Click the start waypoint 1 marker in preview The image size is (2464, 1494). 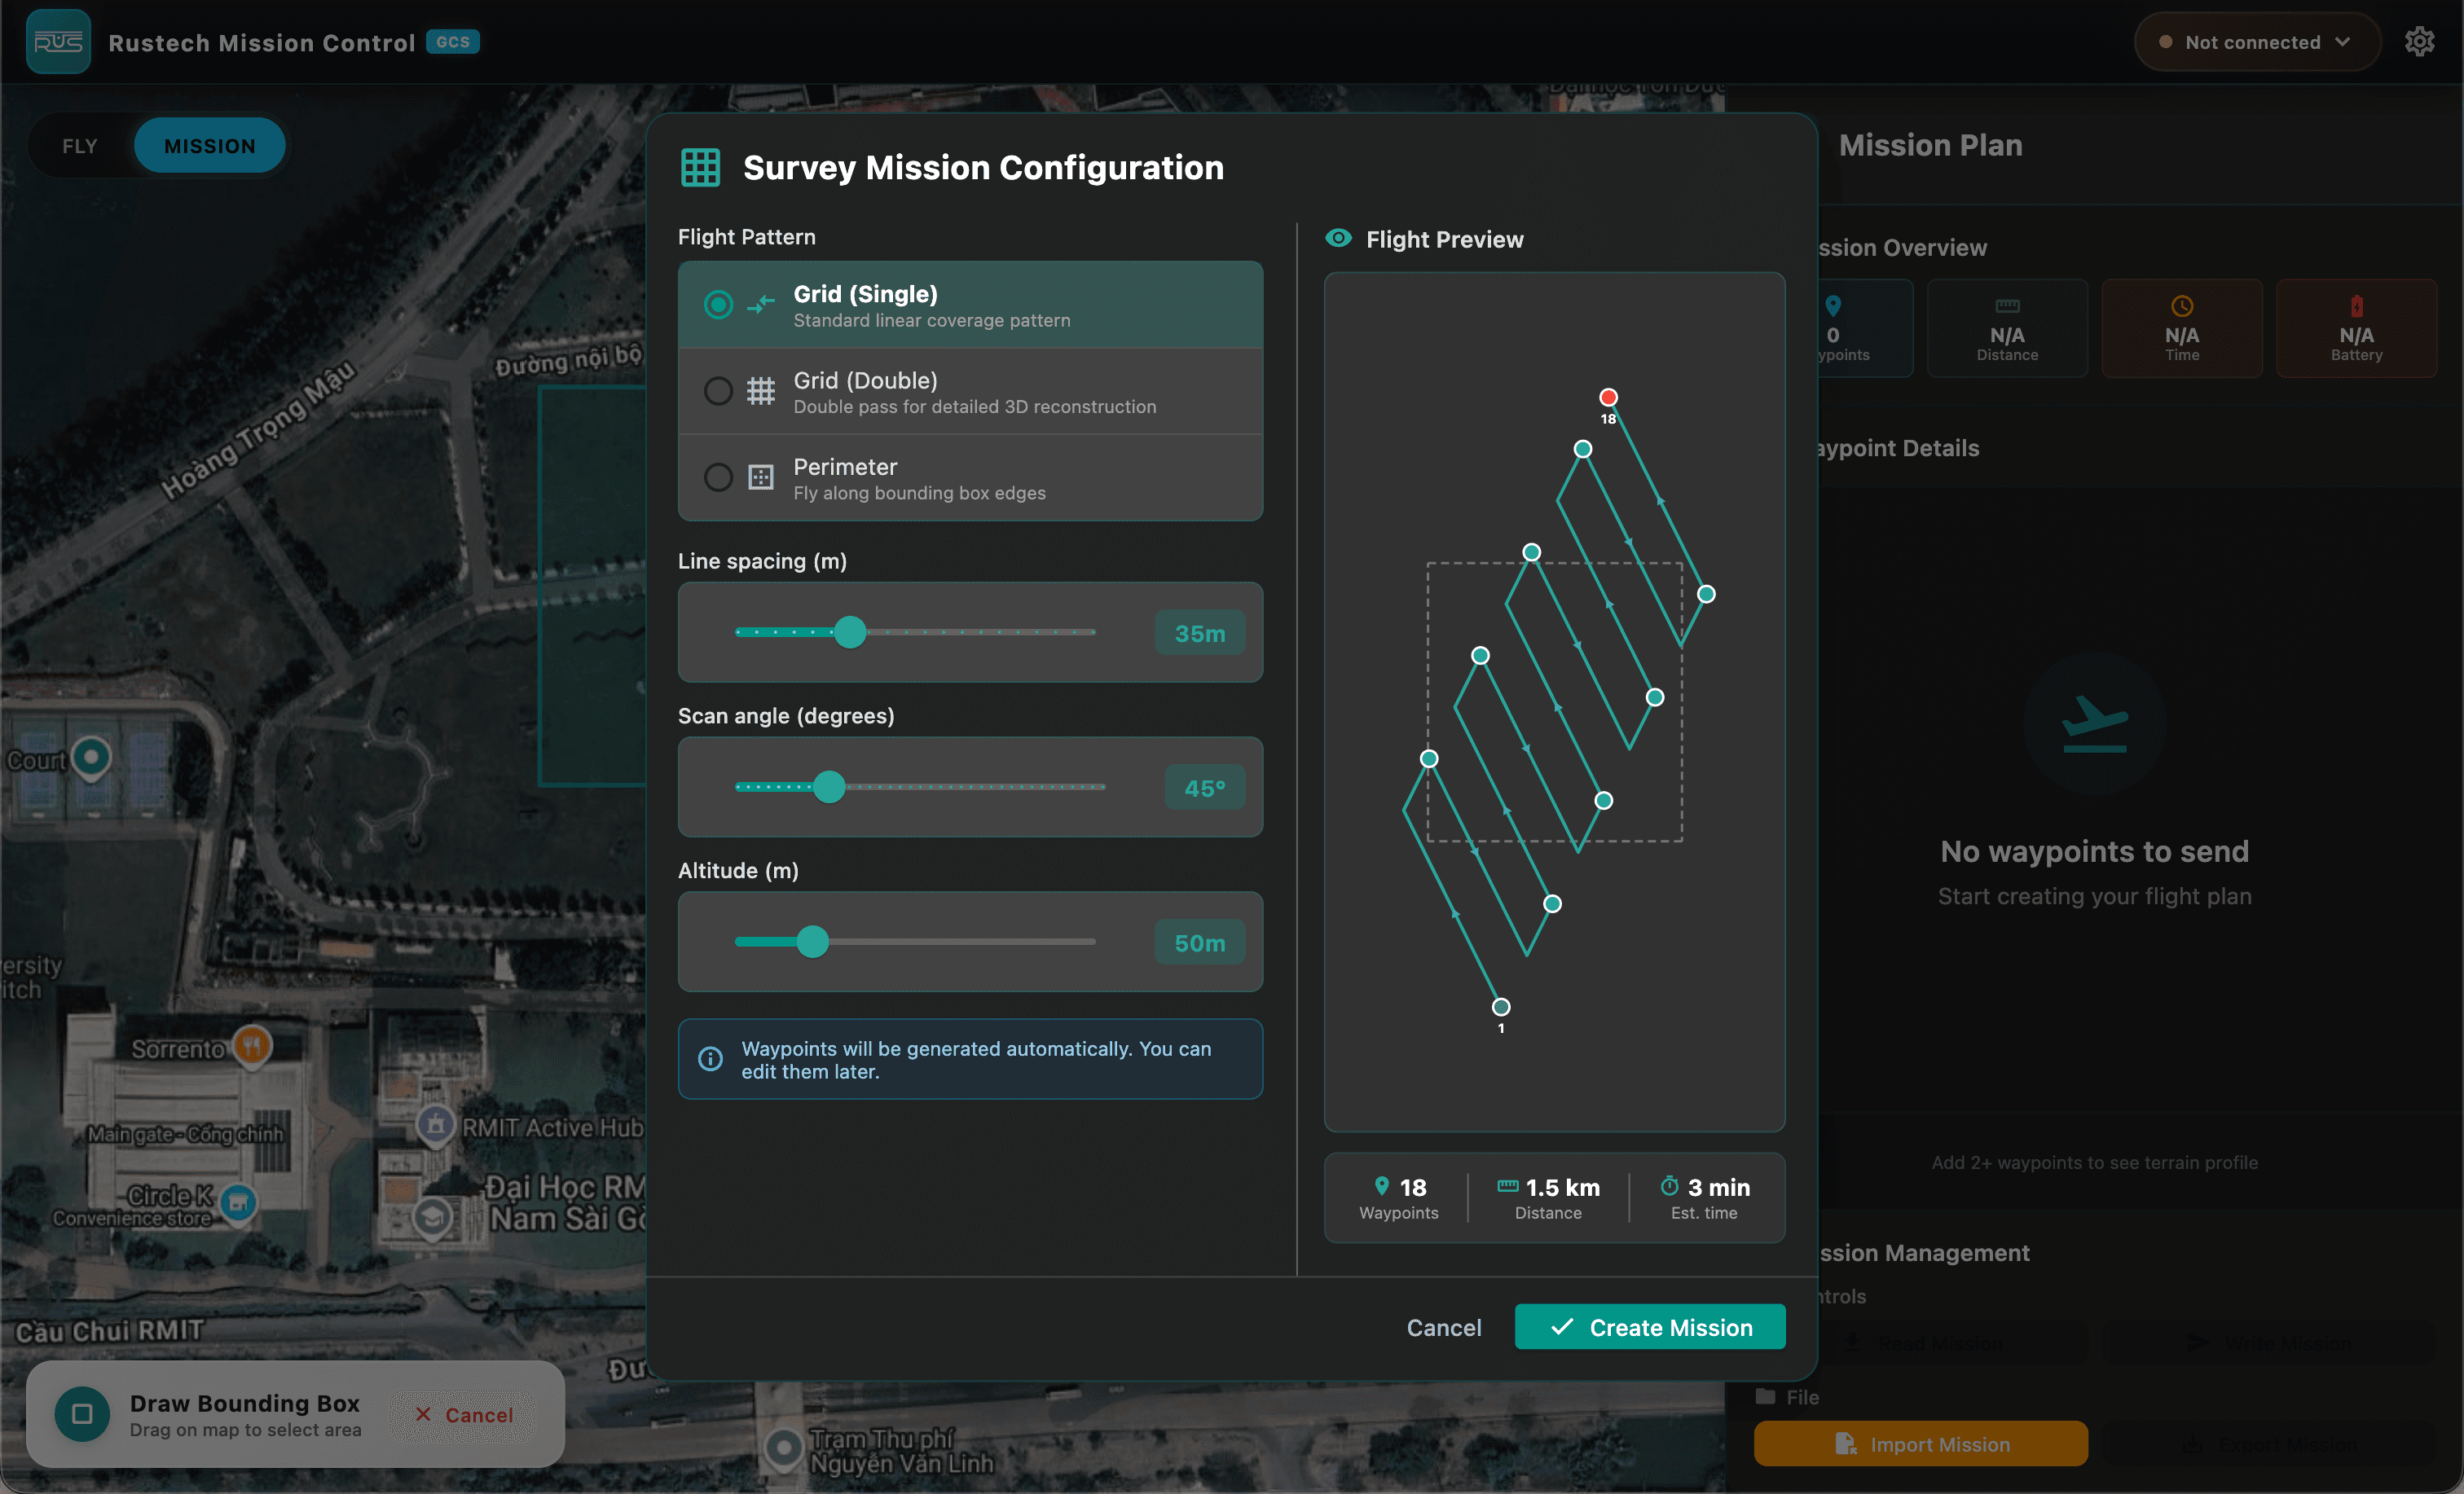click(x=1501, y=1007)
